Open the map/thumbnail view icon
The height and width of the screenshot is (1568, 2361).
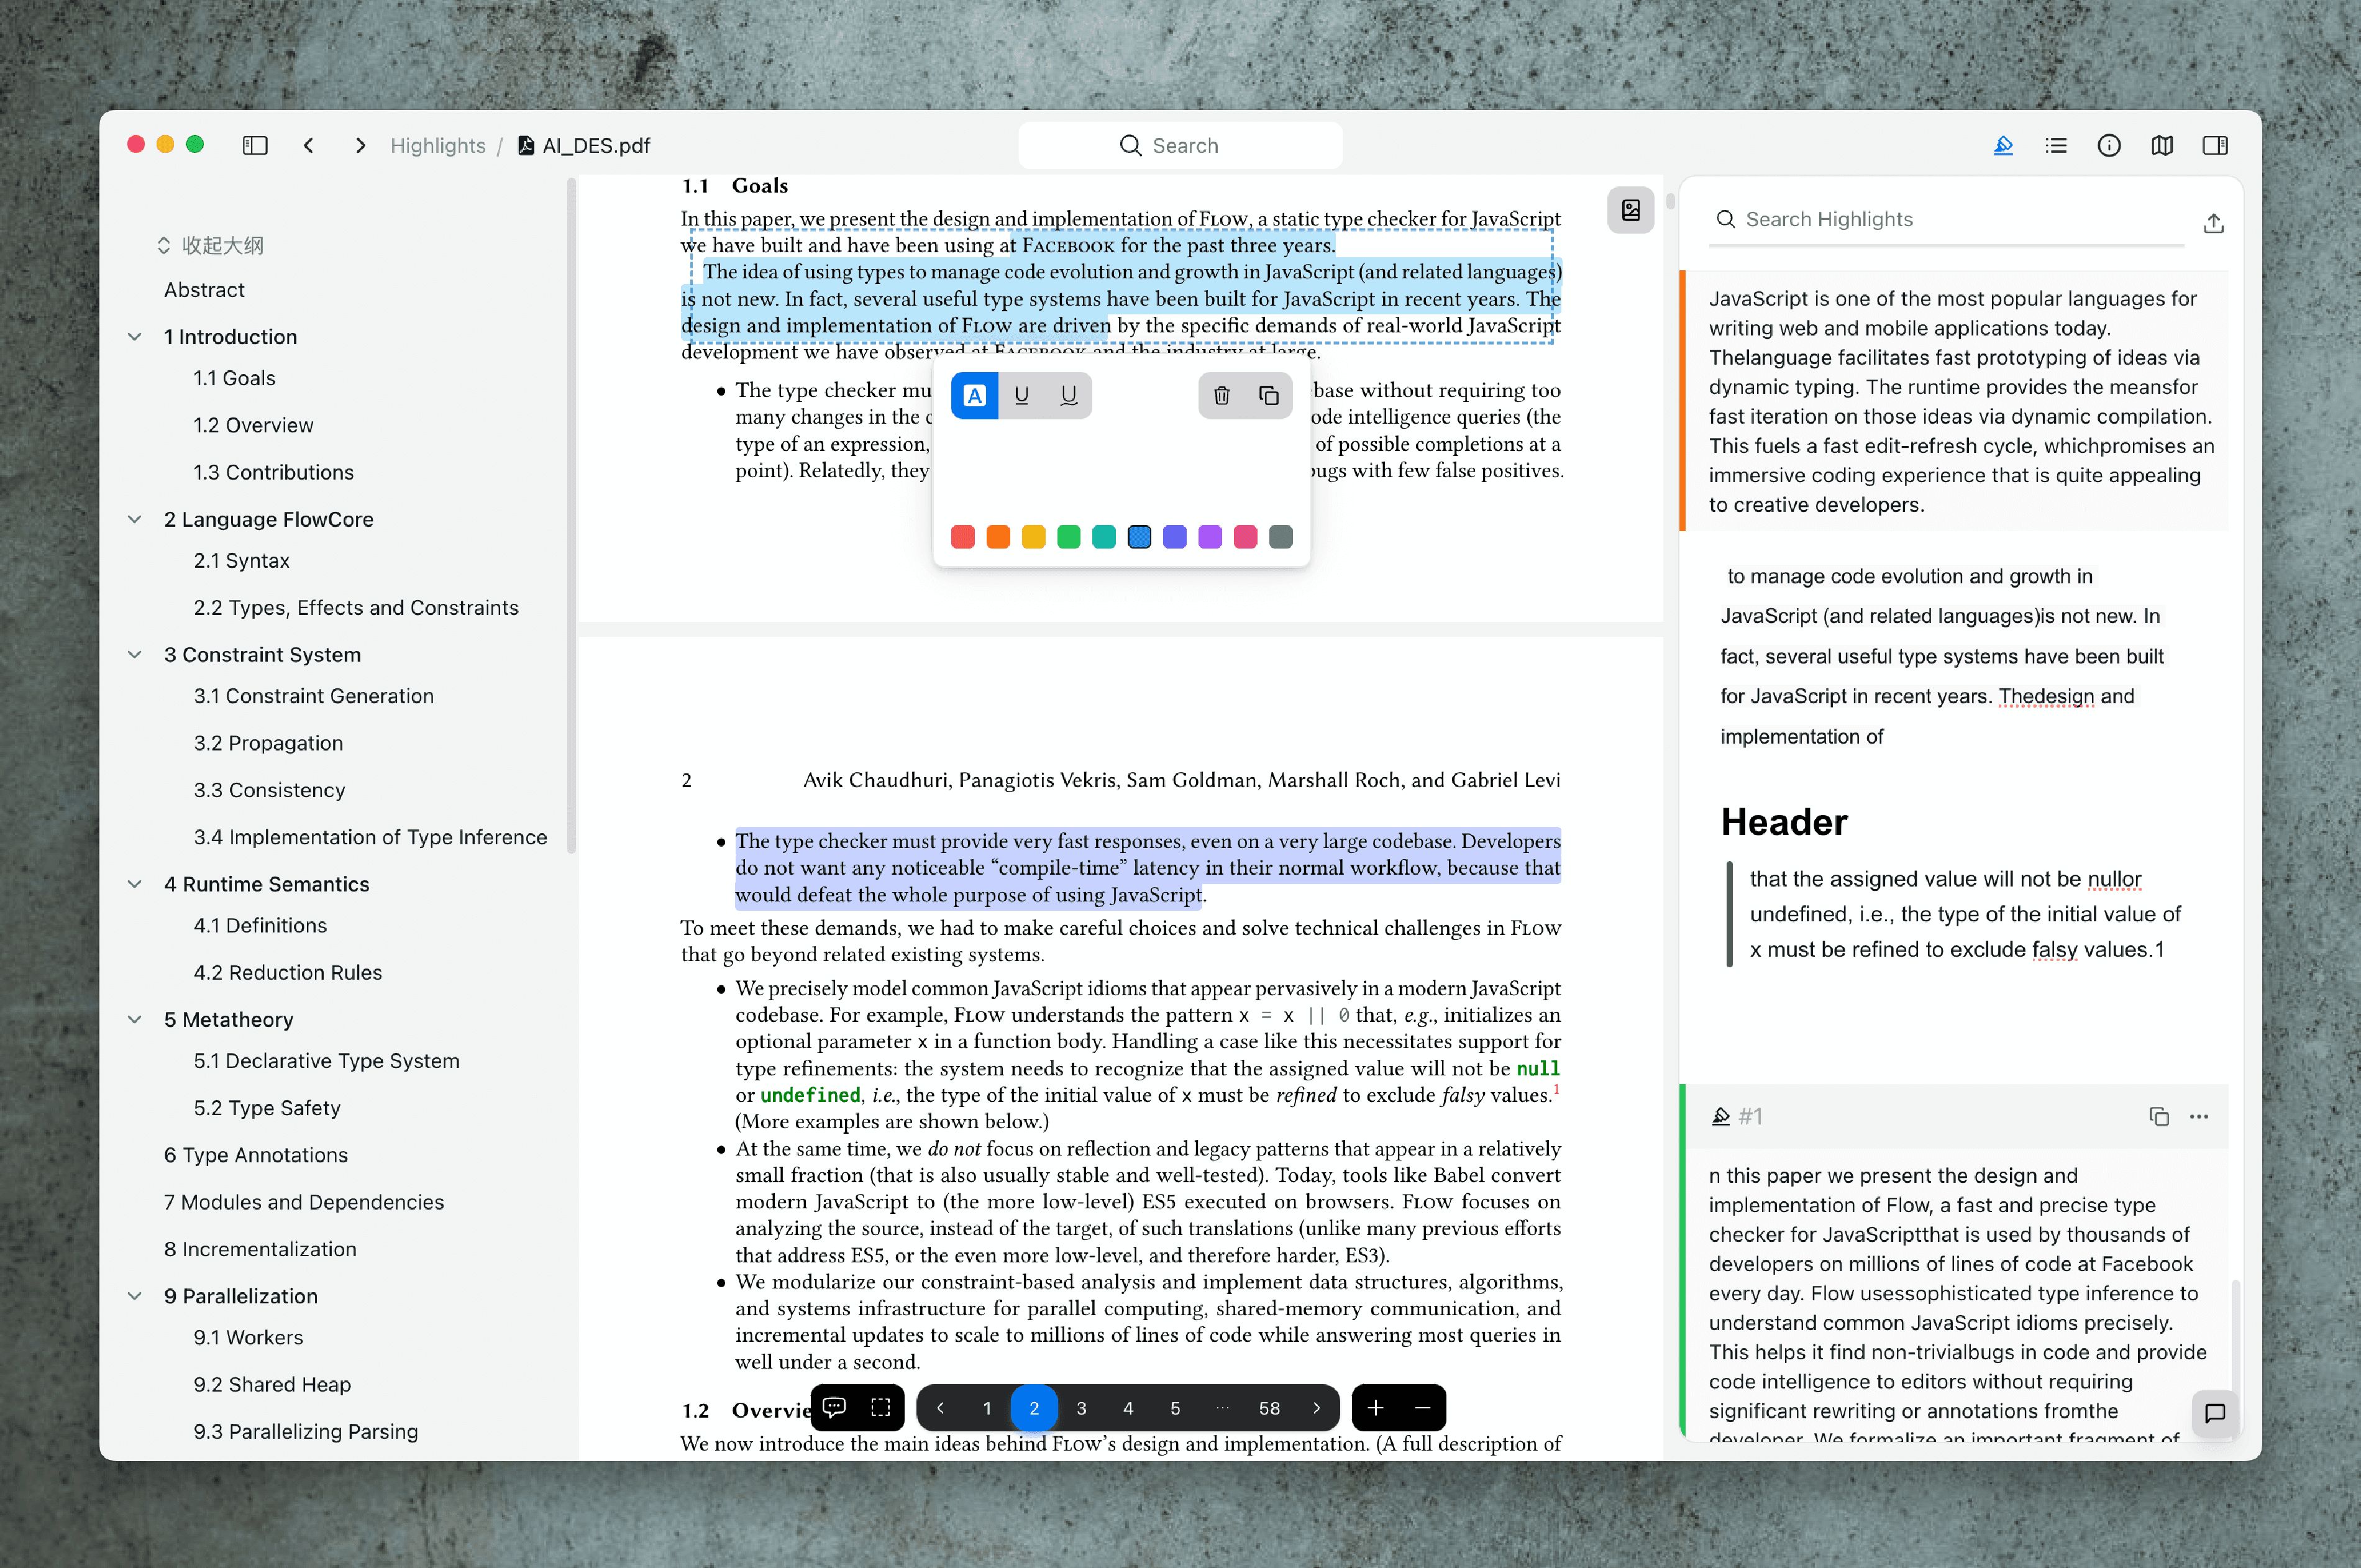[2161, 145]
